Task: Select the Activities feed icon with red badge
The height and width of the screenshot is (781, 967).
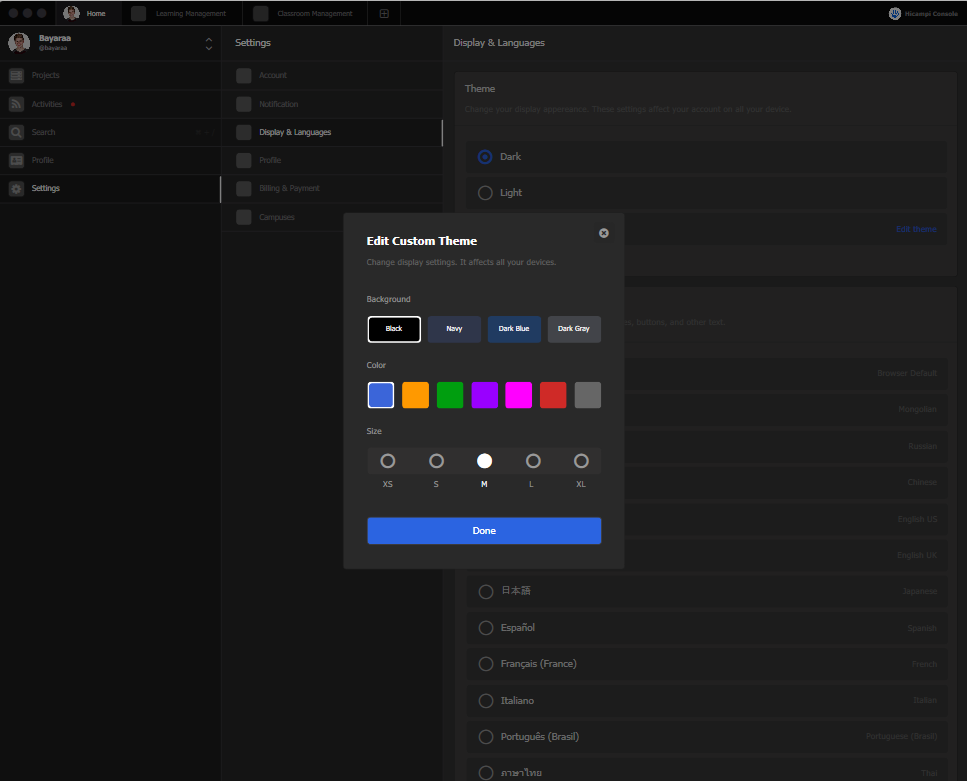Action: click(16, 103)
